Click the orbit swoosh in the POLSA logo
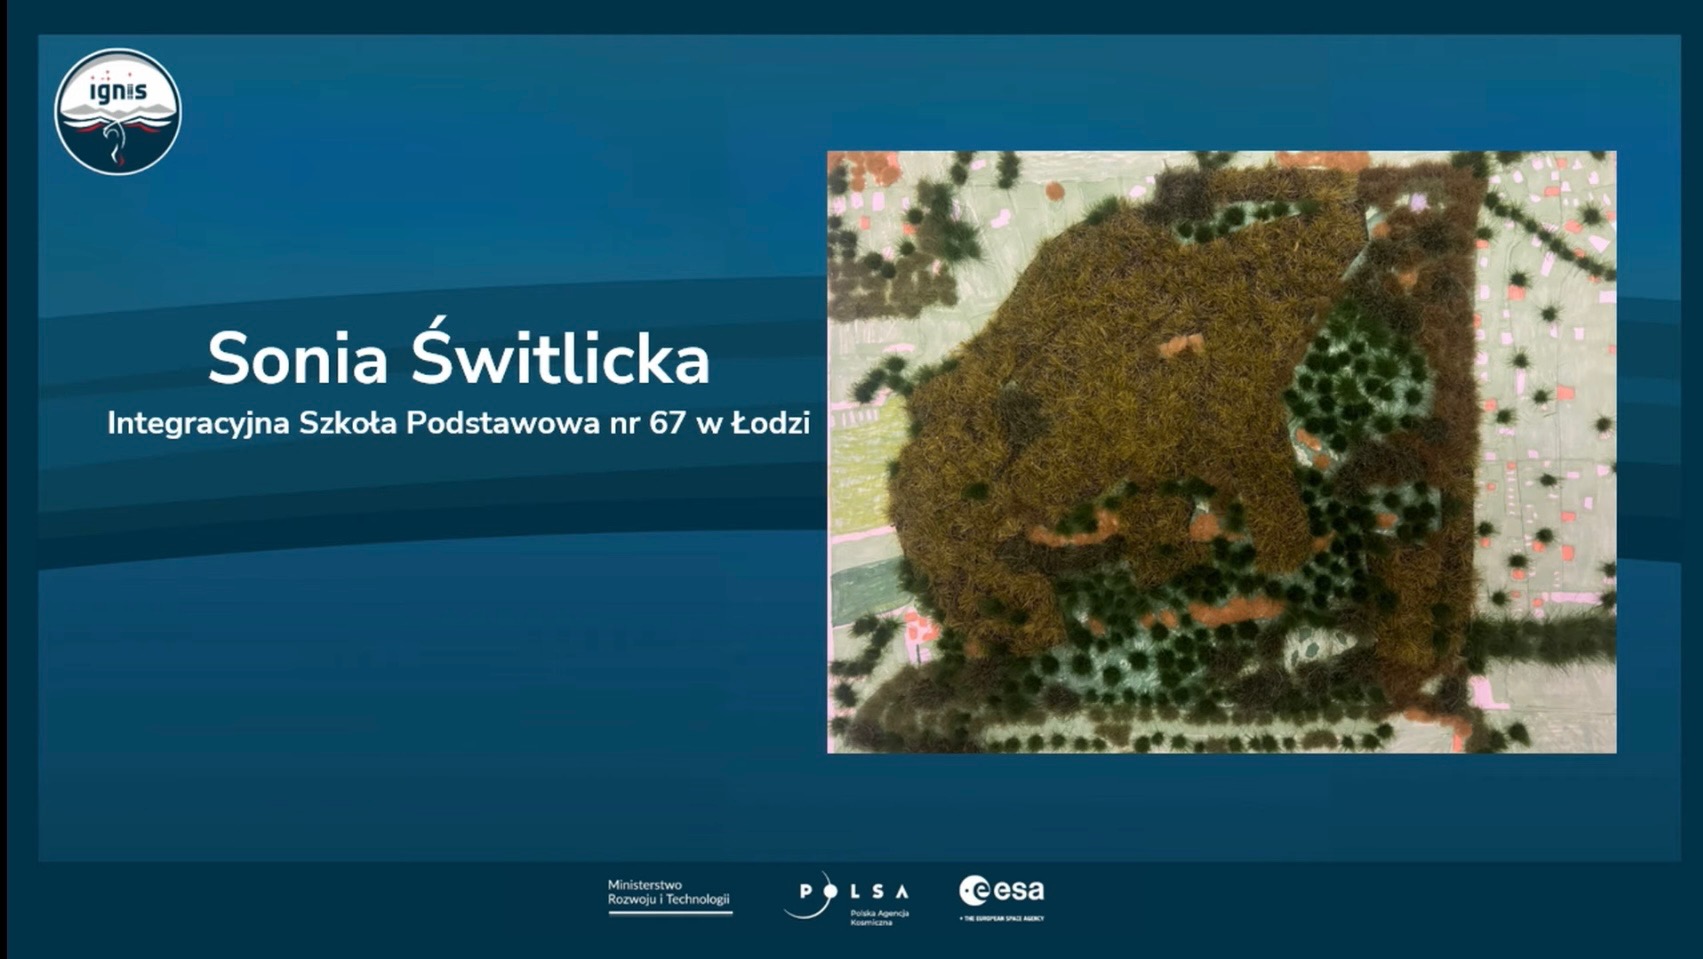 pos(813,899)
